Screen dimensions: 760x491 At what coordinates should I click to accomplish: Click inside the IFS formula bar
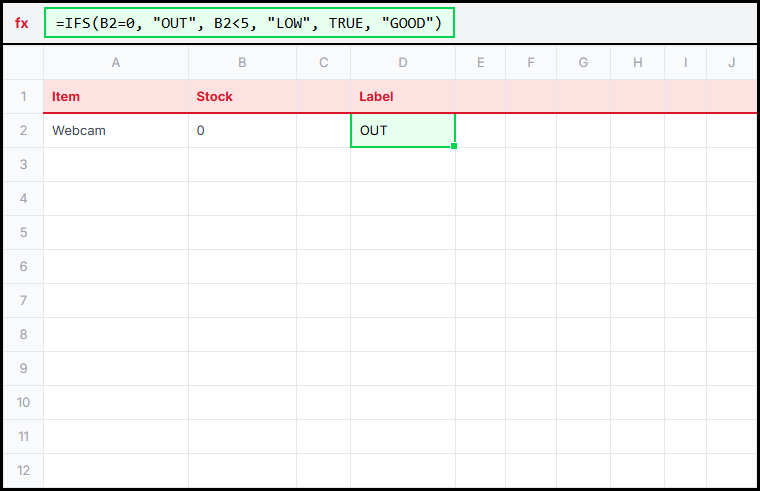pos(249,23)
